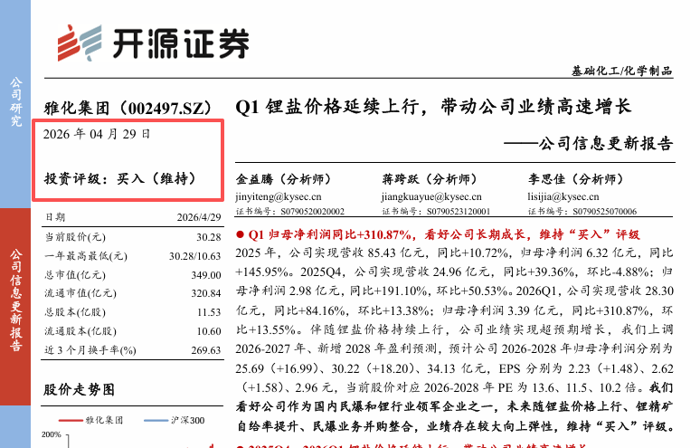Image resolution: width=700 pixels, height=448 pixels.
Task: Click the red 雅化集团 chart legend
Action: point(91,420)
